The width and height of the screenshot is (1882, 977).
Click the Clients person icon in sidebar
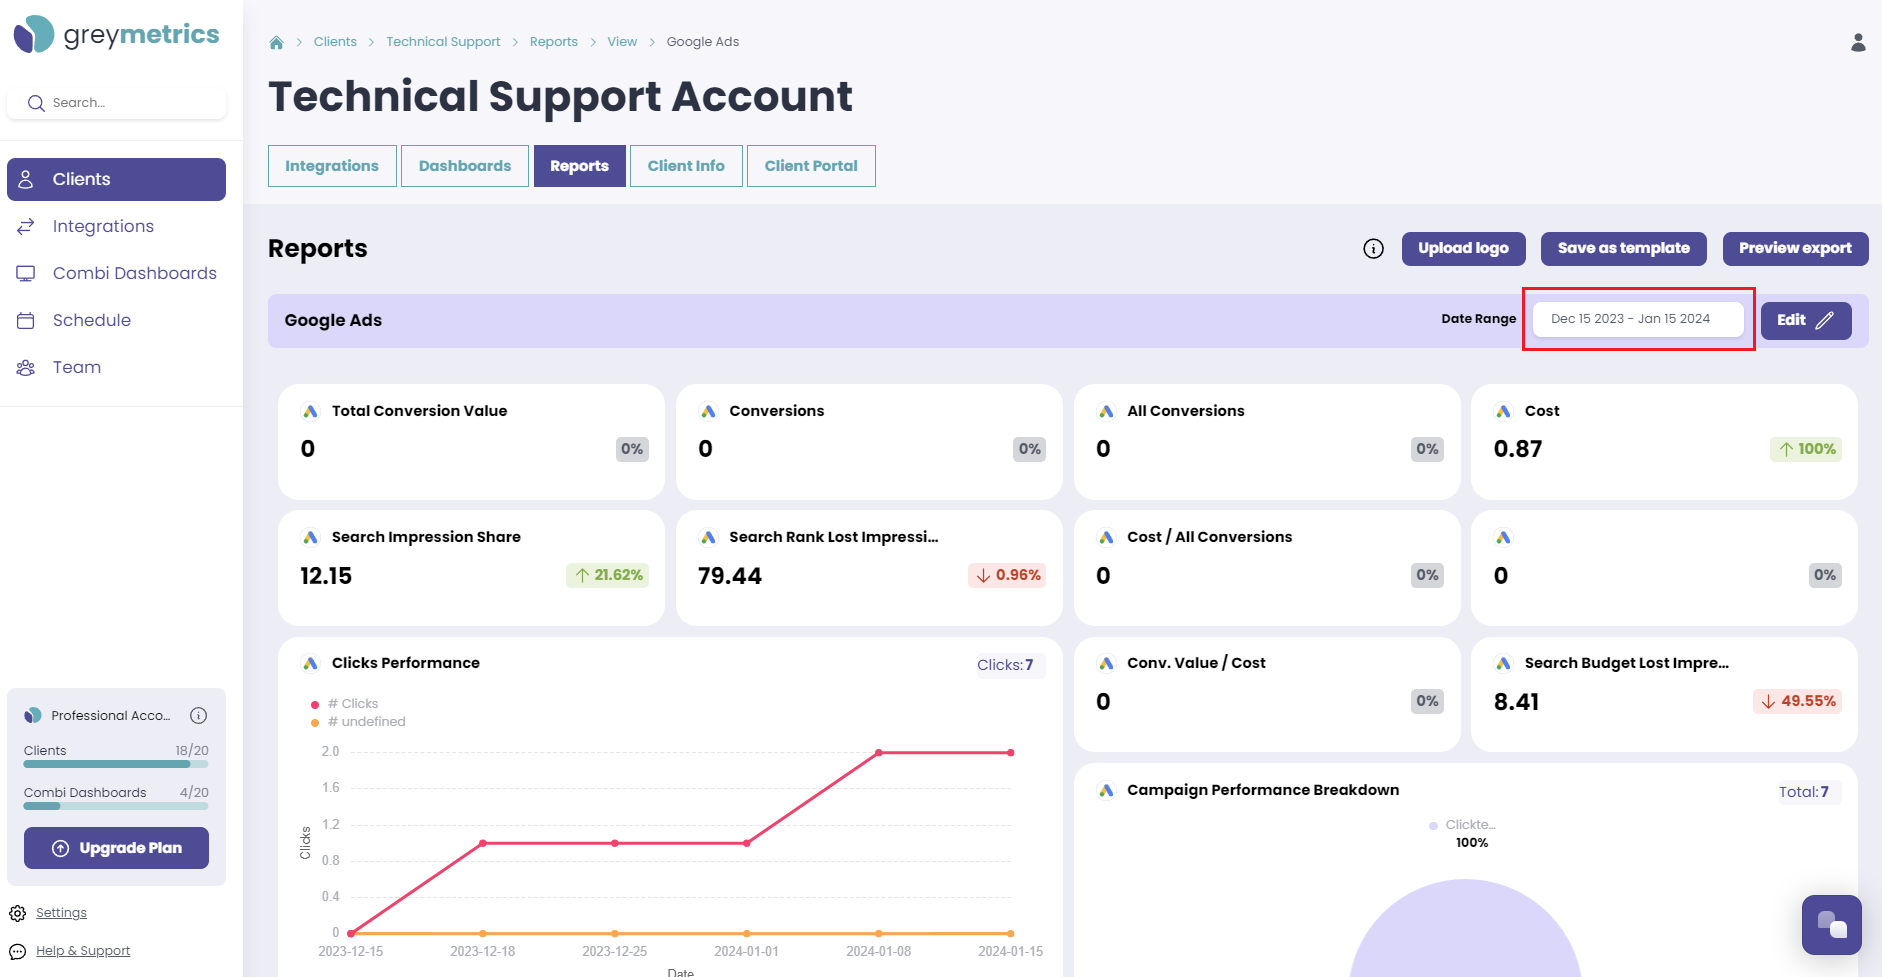click(26, 179)
